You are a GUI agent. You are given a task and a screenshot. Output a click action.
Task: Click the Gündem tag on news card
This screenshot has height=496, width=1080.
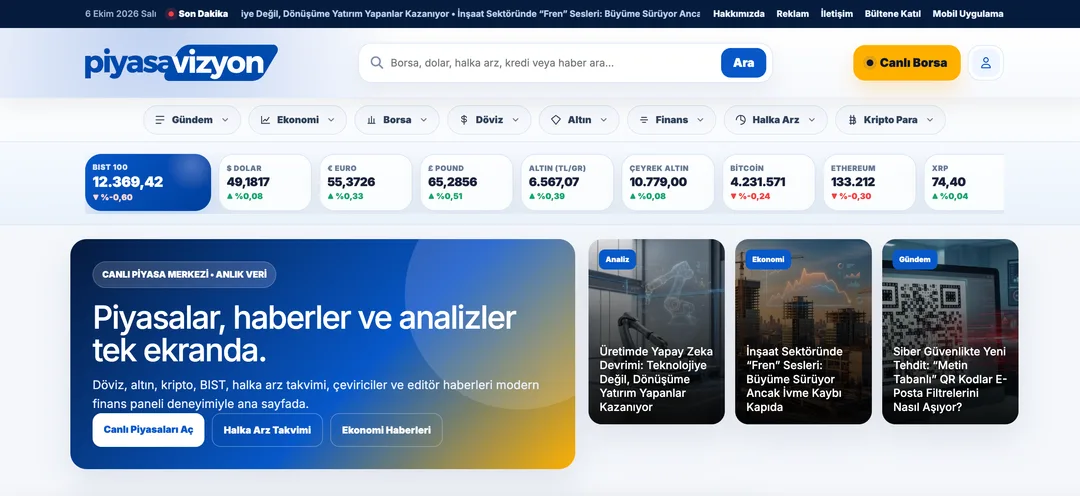(x=915, y=260)
